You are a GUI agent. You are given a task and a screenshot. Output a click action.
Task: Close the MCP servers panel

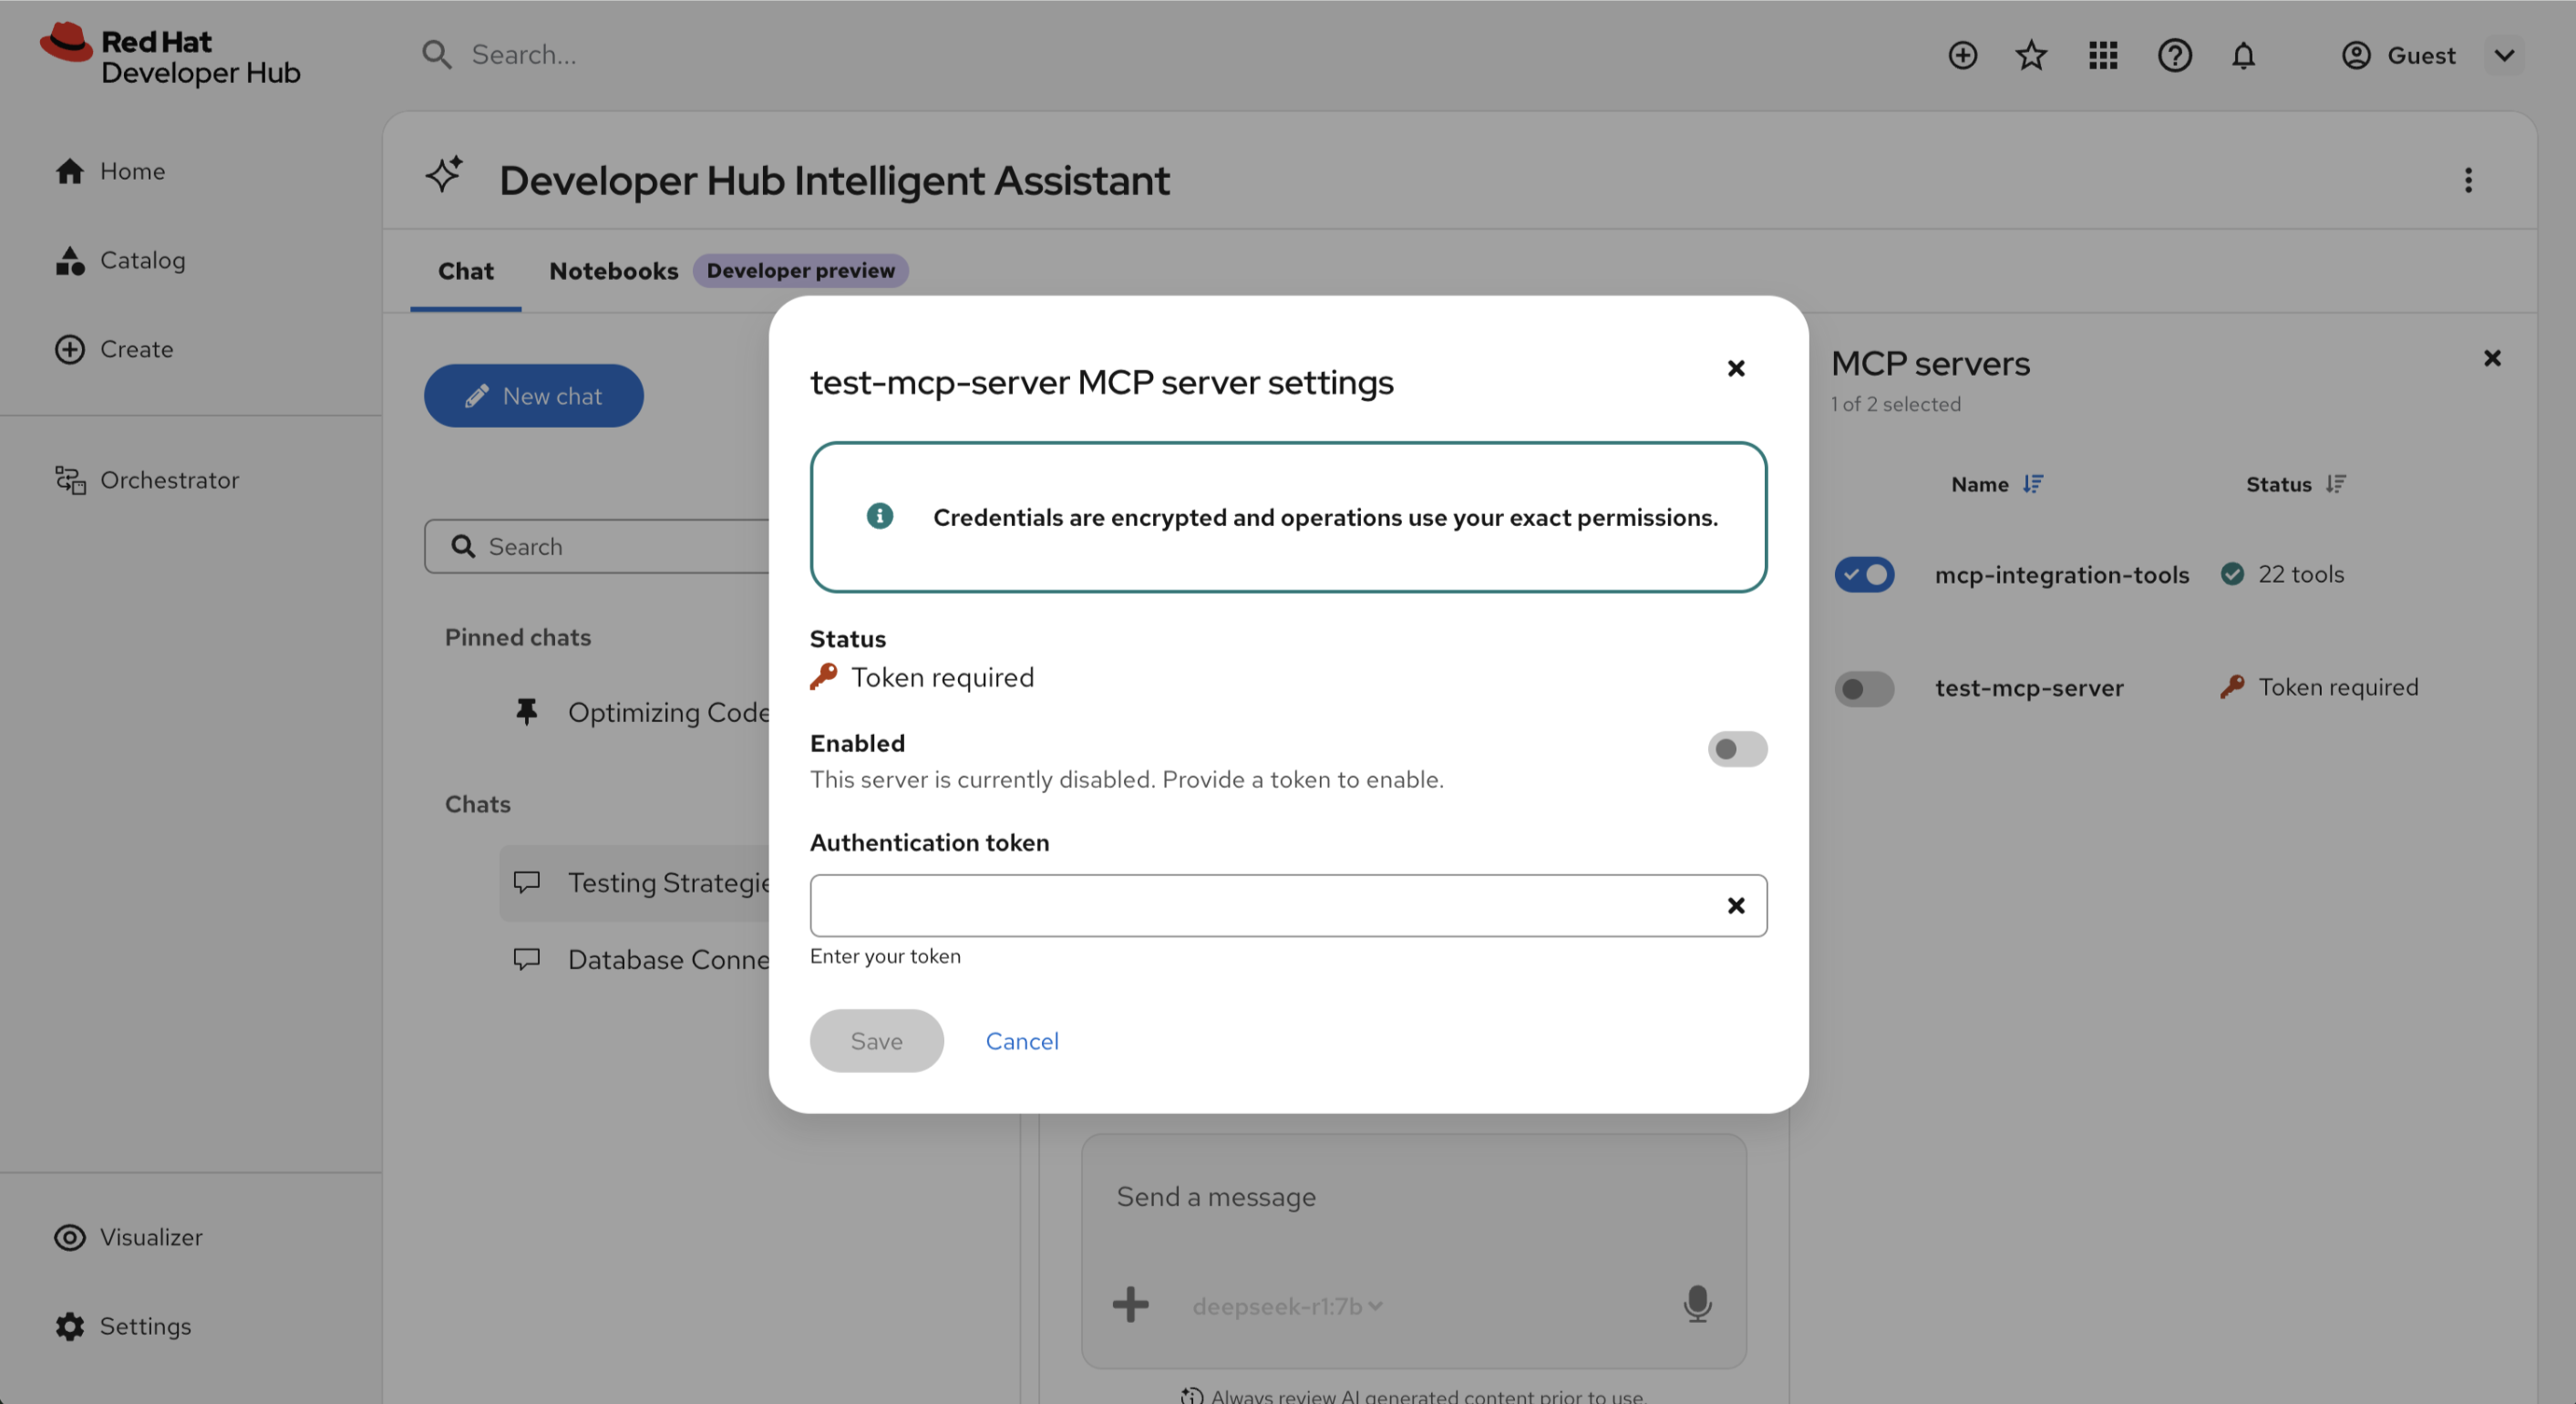[2492, 358]
